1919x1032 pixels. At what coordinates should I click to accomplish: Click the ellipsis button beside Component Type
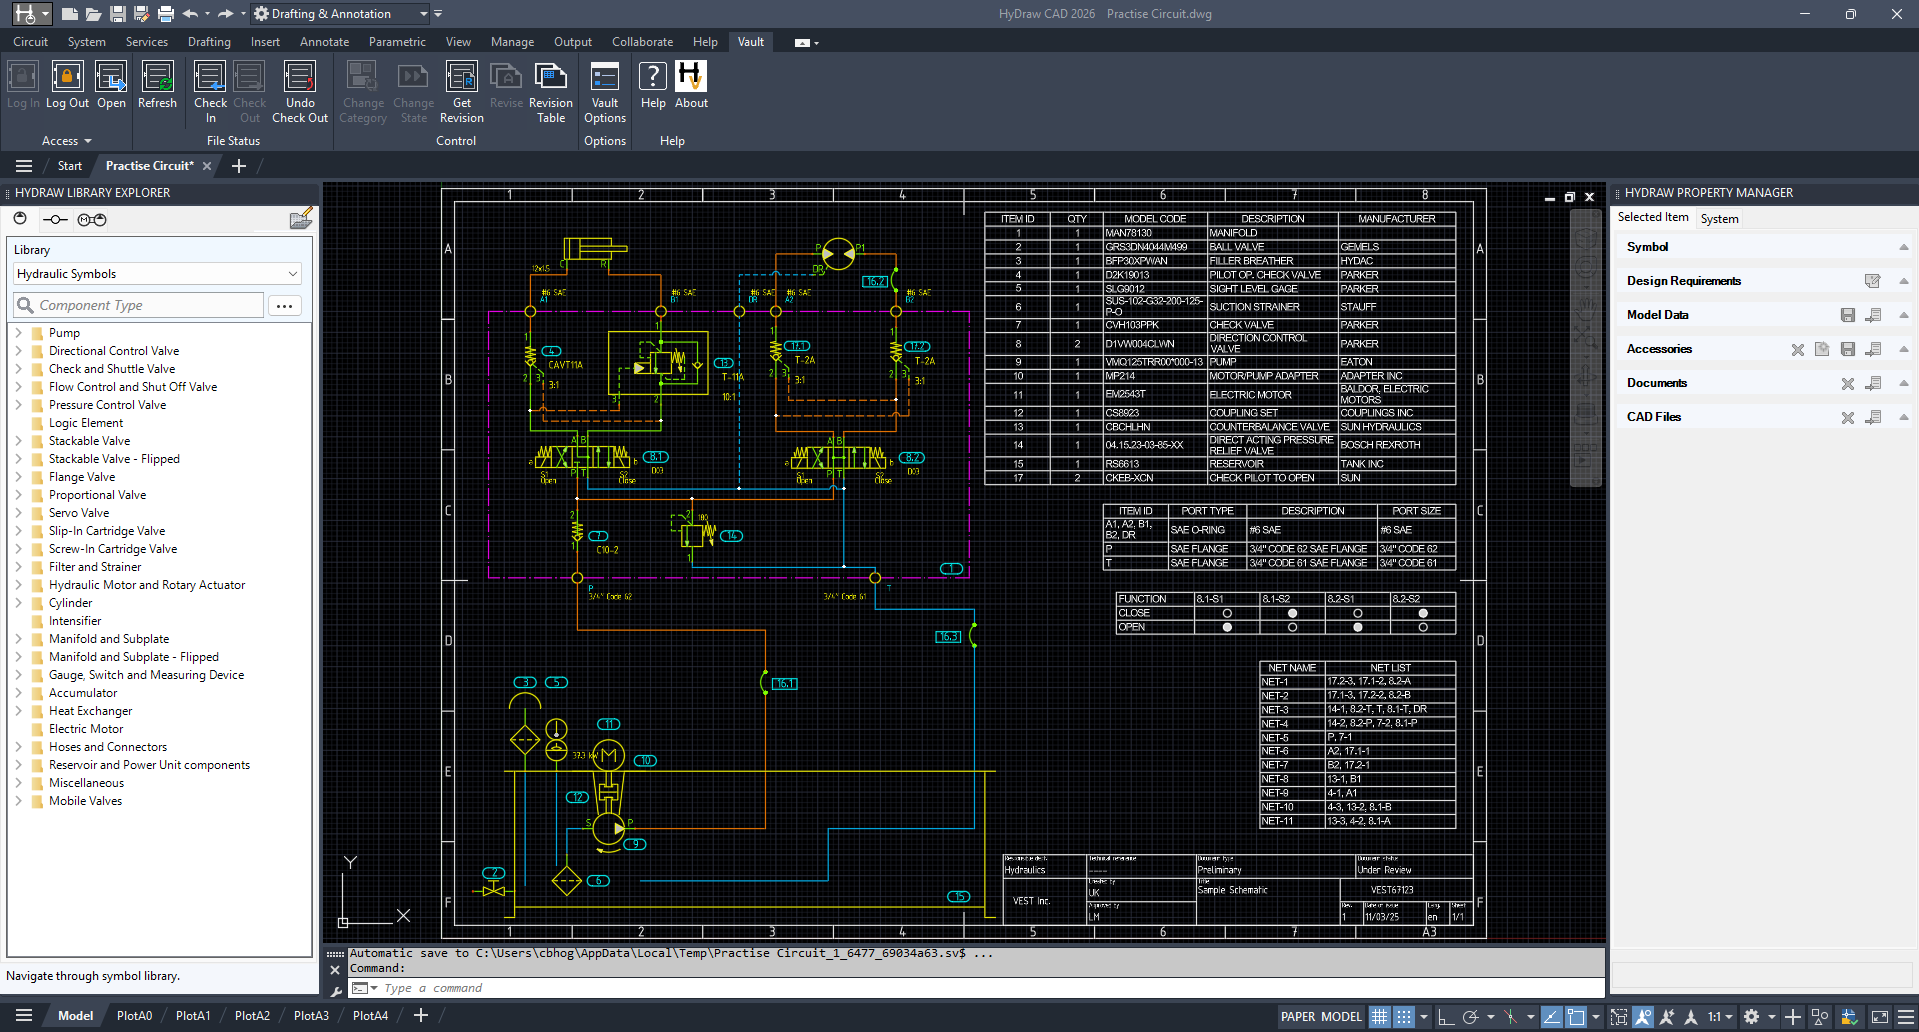[x=284, y=305]
